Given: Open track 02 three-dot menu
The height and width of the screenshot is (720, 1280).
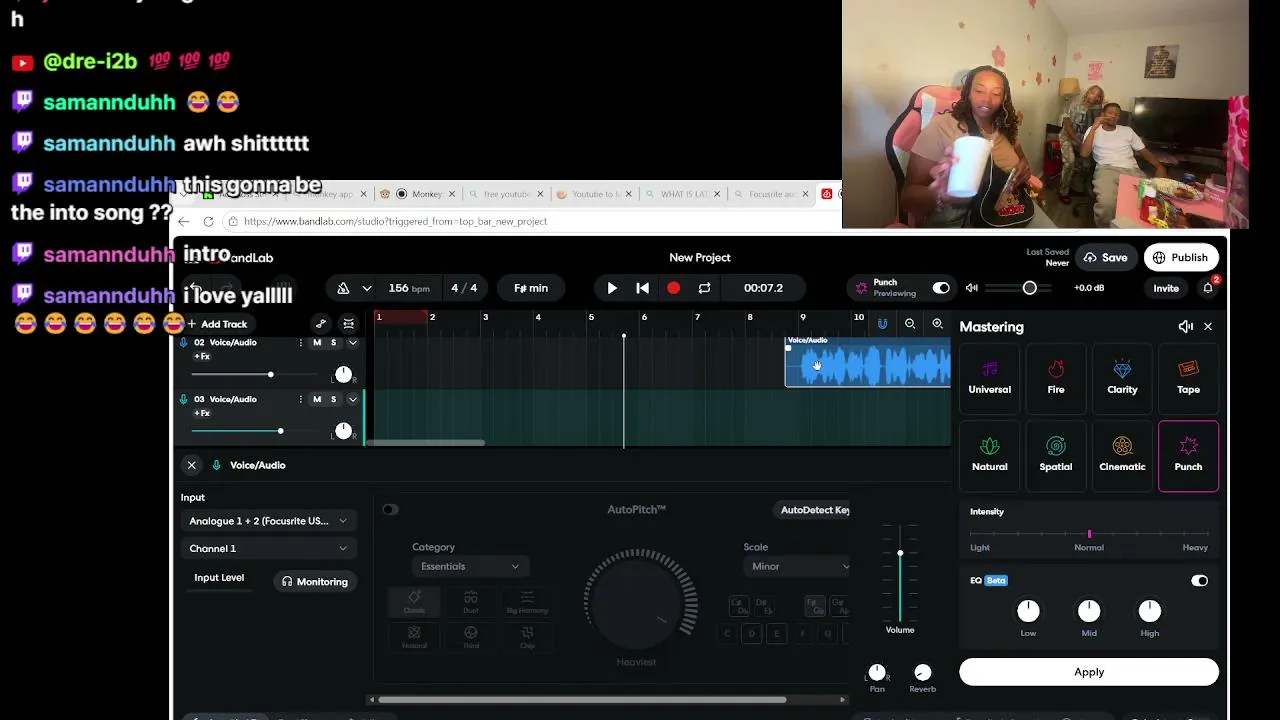Looking at the screenshot, I should pyautogui.click(x=300, y=343).
